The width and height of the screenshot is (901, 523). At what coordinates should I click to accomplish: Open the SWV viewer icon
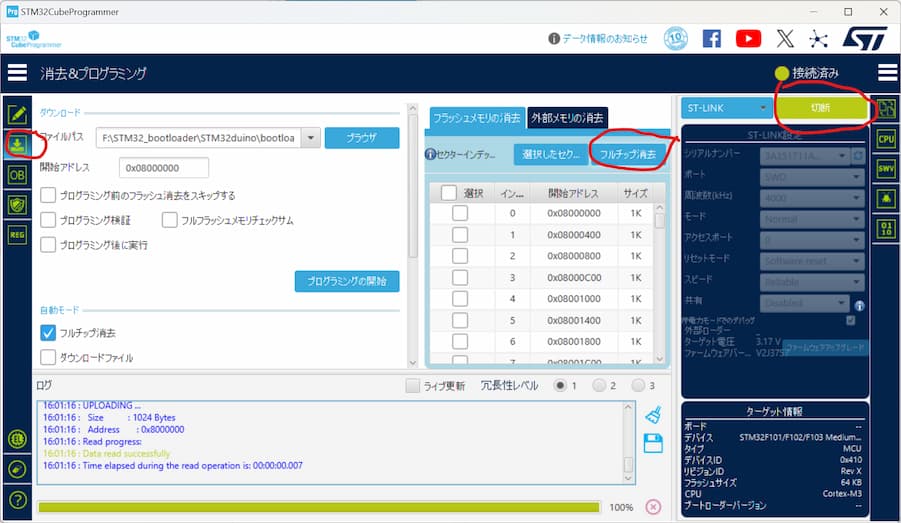886,168
